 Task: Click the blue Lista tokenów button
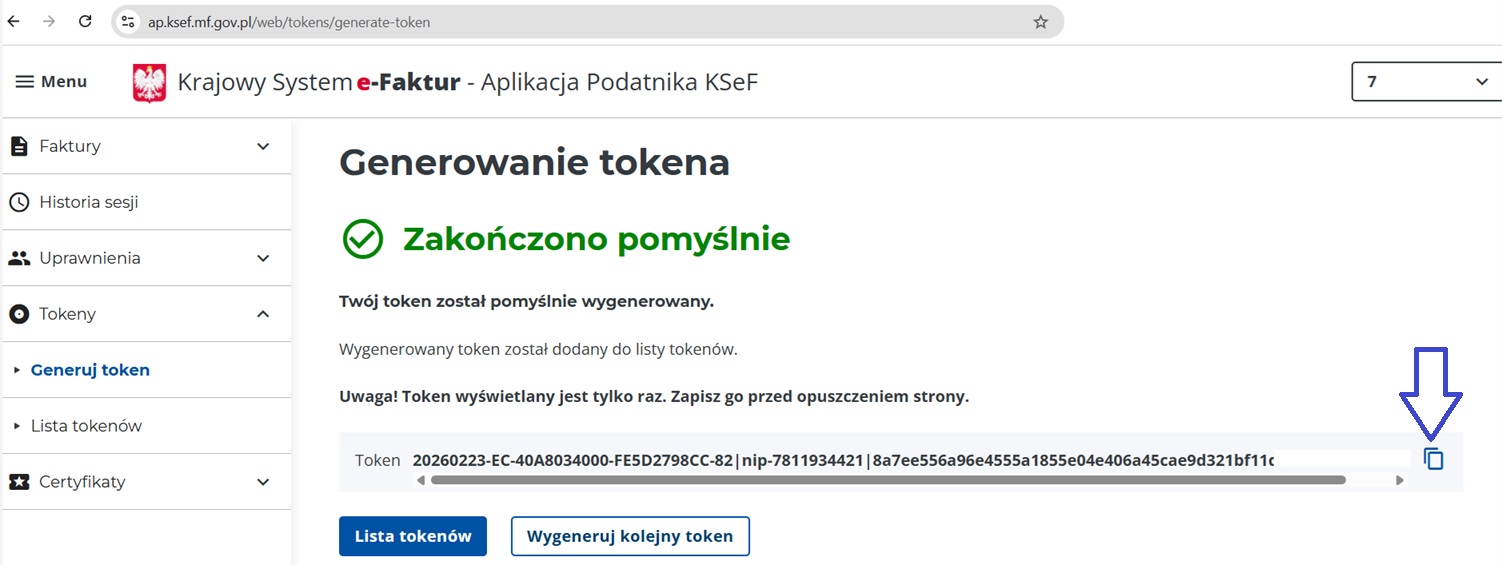click(x=412, y=536)
